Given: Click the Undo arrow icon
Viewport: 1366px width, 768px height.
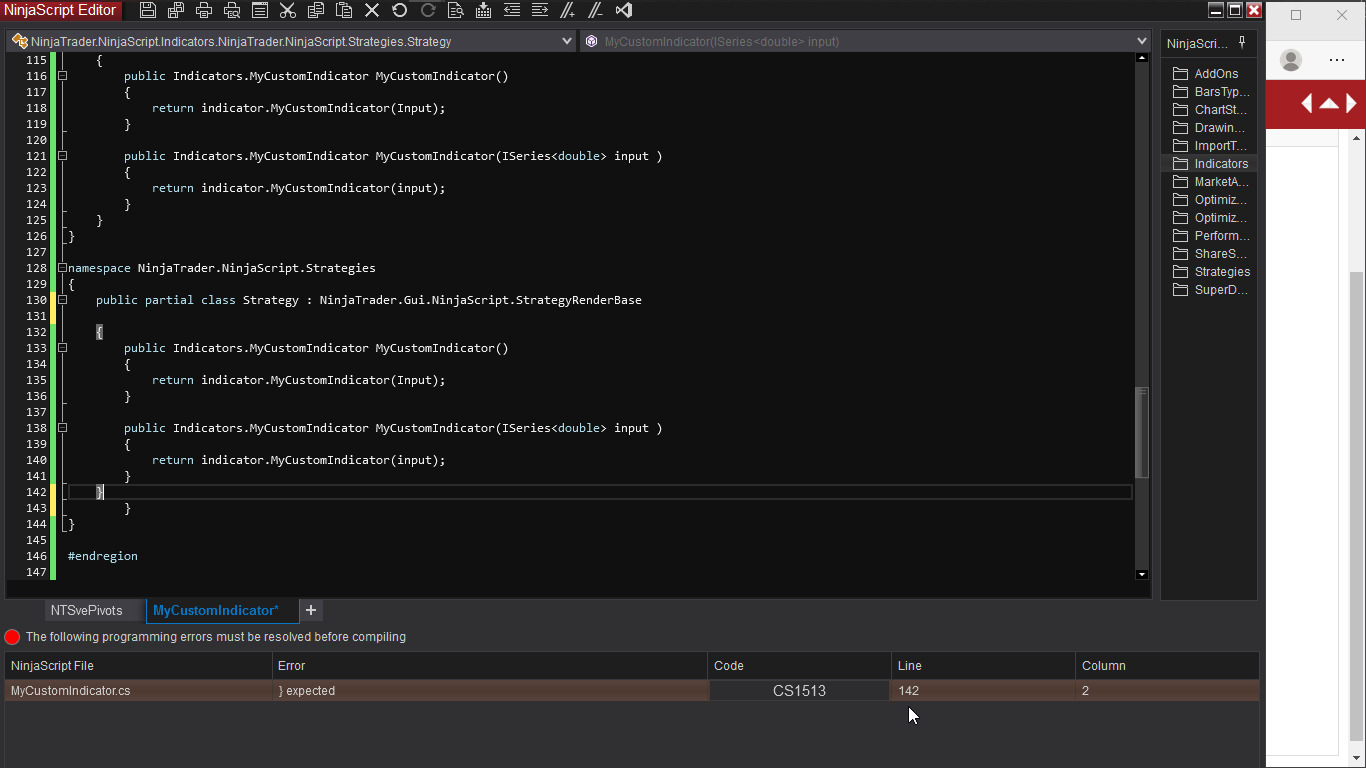Looking at the screenshot, I should [x=400, y=10].
